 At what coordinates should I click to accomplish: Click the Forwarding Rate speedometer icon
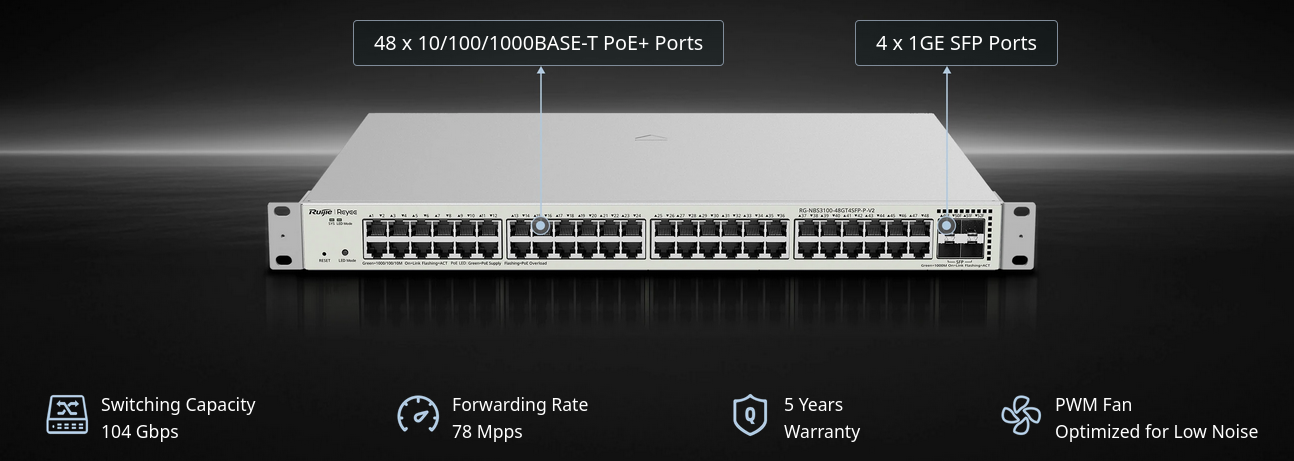pyautogui.click(x=418, y=415)
